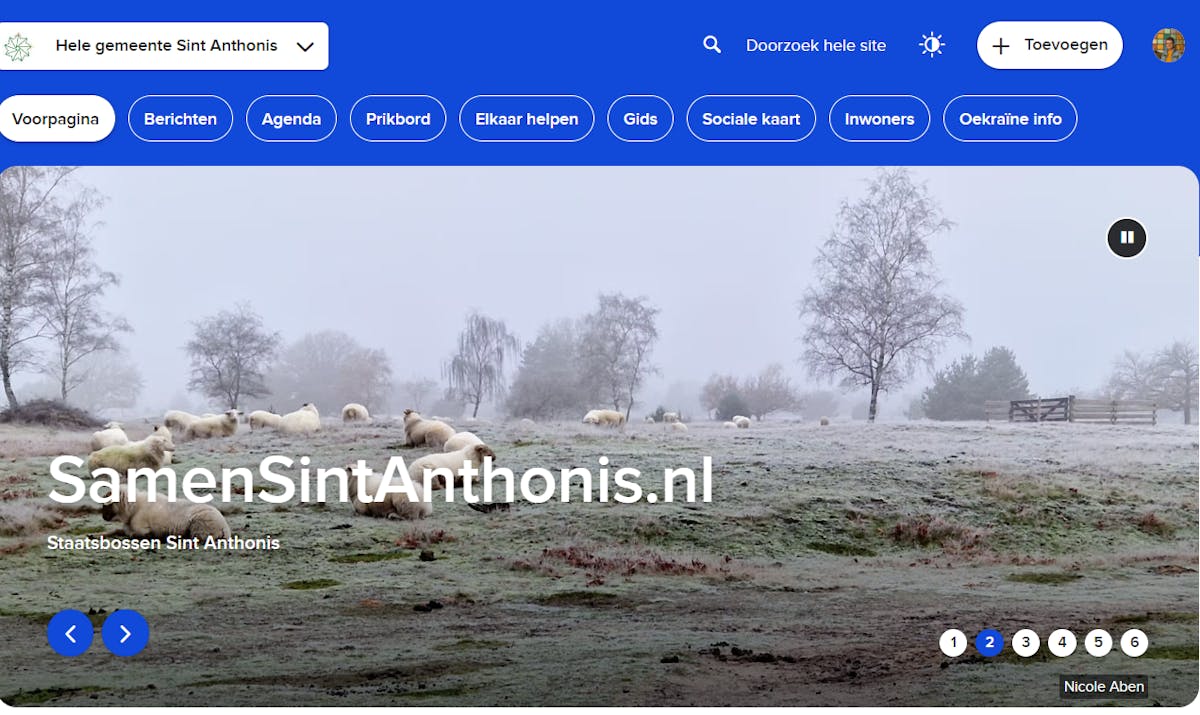Open the Prikbord section
This screenshot has height=715, width=1200.
point(398,119)
